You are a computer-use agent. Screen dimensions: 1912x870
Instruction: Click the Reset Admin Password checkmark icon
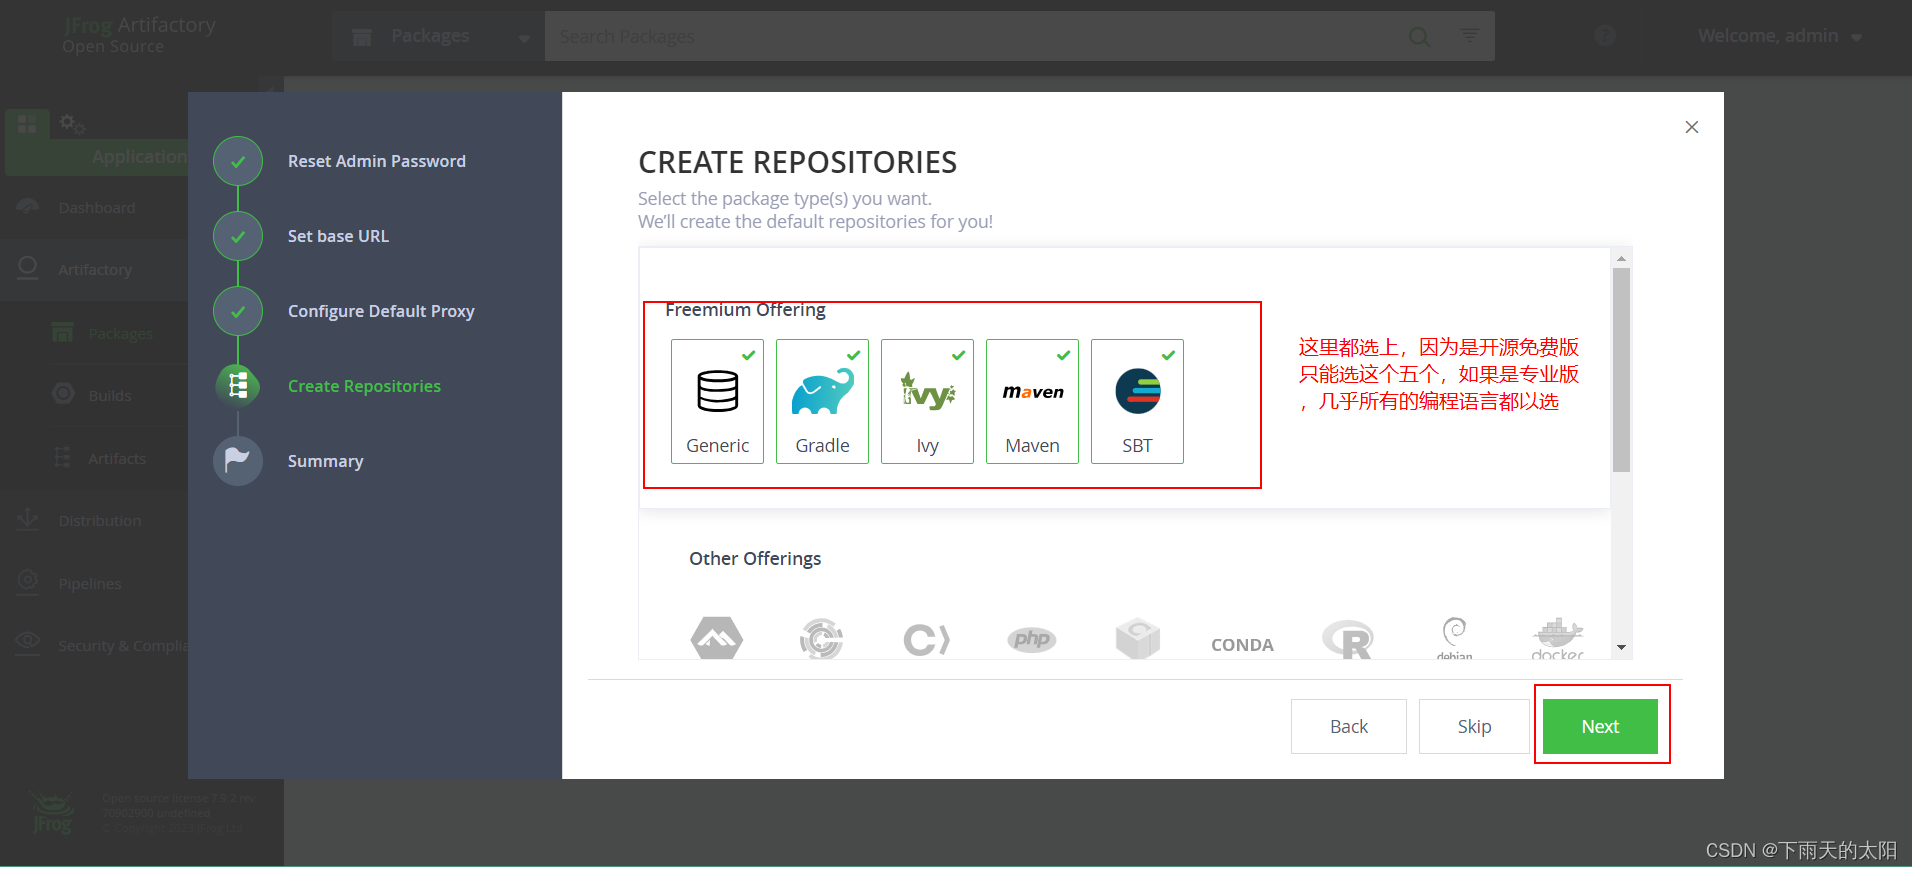tap(238, 161)
